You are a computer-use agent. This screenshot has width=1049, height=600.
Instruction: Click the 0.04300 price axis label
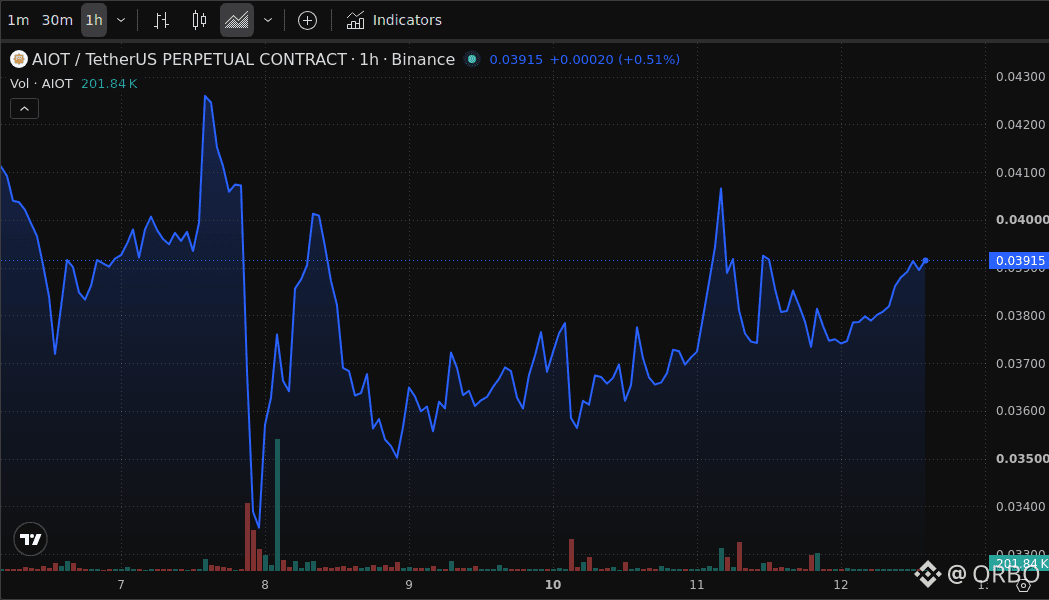(1021, 76)
